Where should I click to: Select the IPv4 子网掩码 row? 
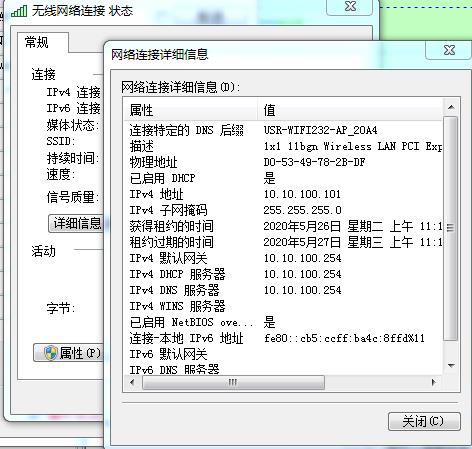click(284, 210)
